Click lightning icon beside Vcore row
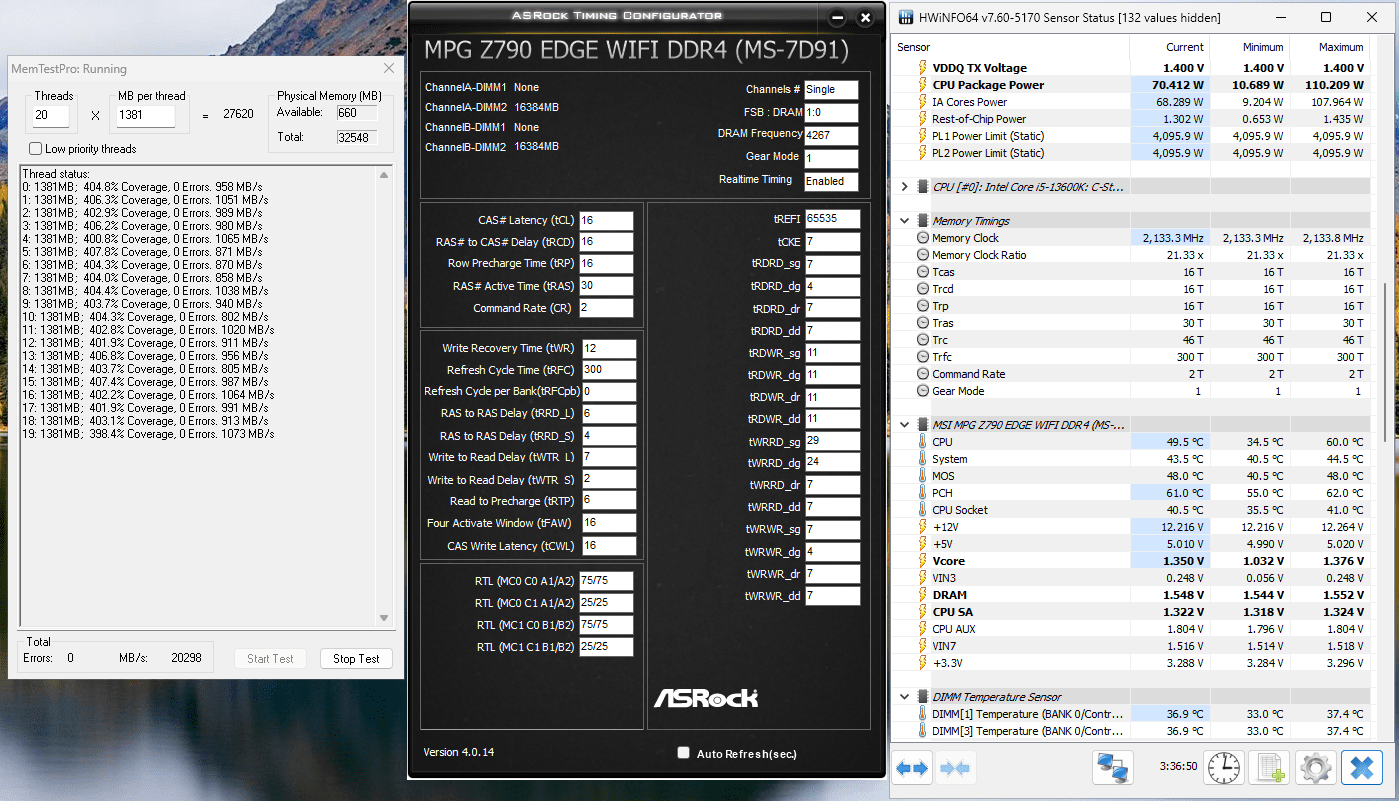The image size is (1399, 801). point(922,561)
